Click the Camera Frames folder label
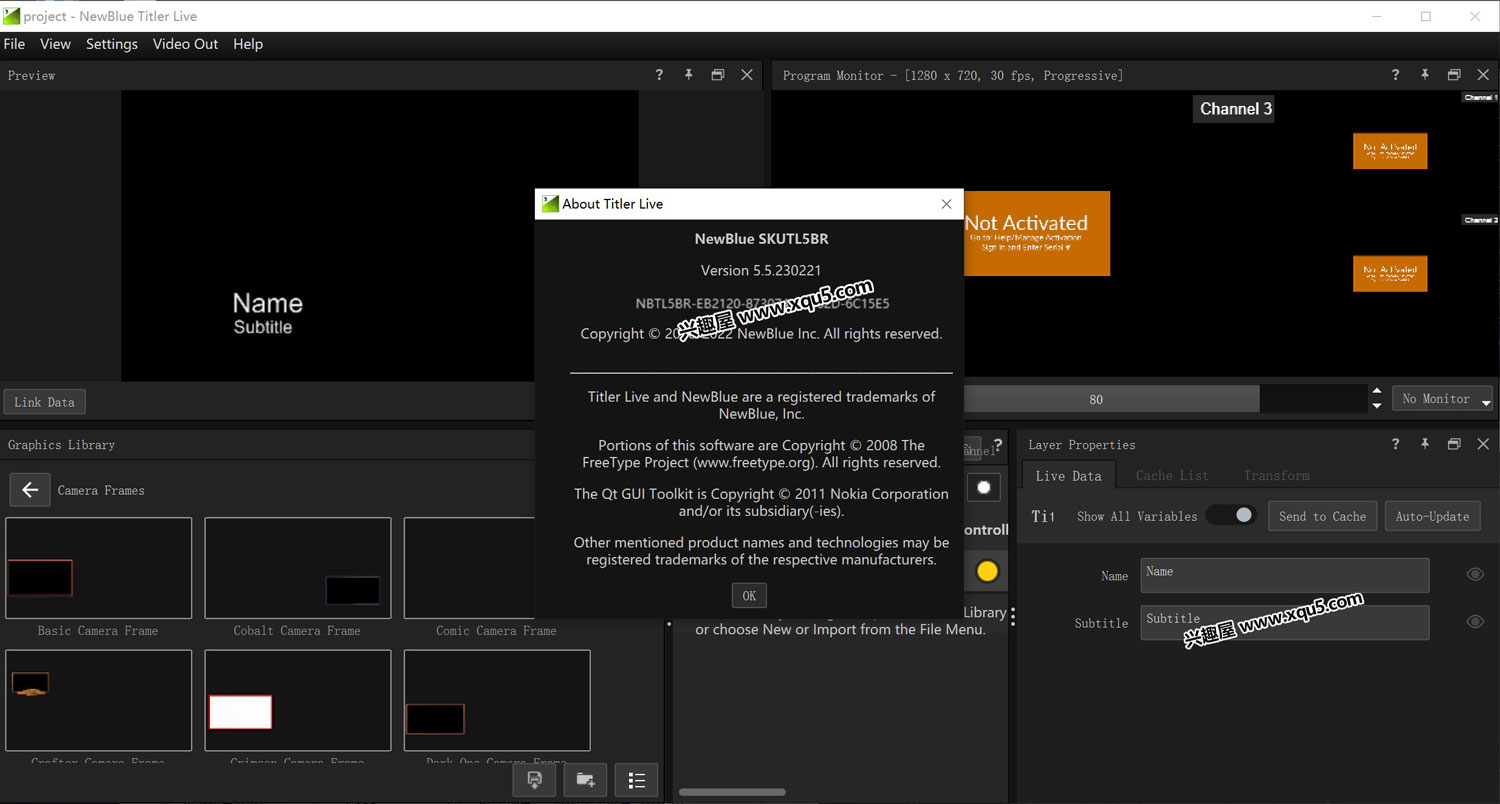Image resolution: width=1500 pixels, height=804 pixels. pos(101,490)
